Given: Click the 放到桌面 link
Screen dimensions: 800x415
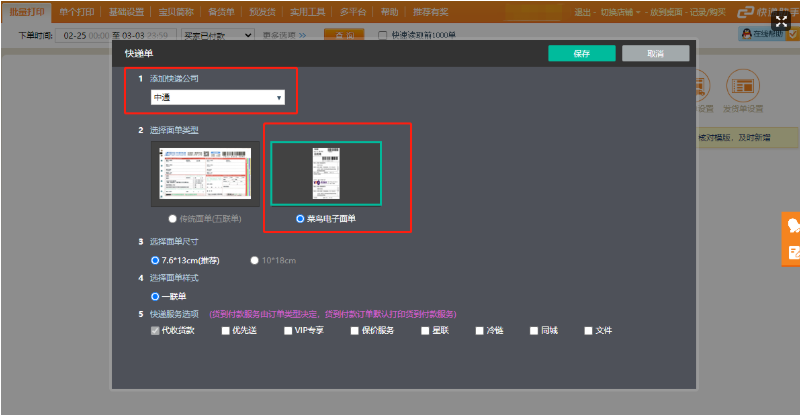Looking at the screenshot, I should 666,12.
